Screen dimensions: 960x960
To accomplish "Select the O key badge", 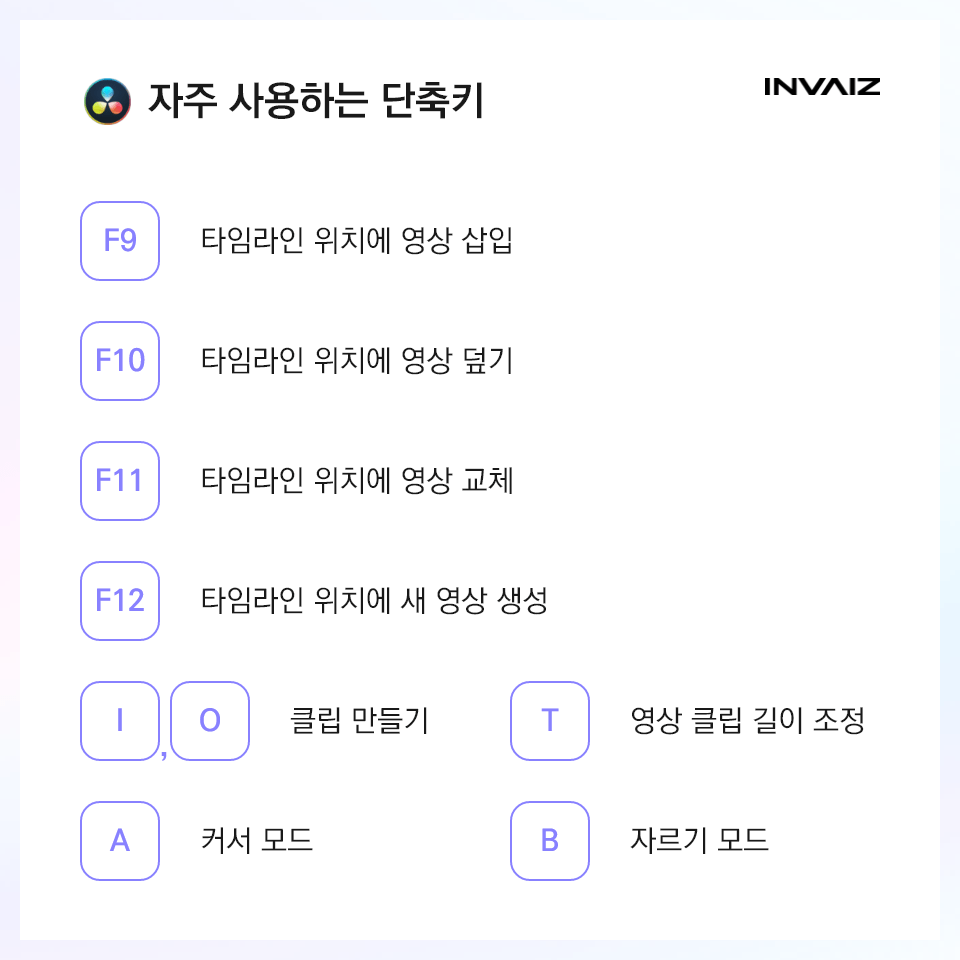I will click(210, 721).
